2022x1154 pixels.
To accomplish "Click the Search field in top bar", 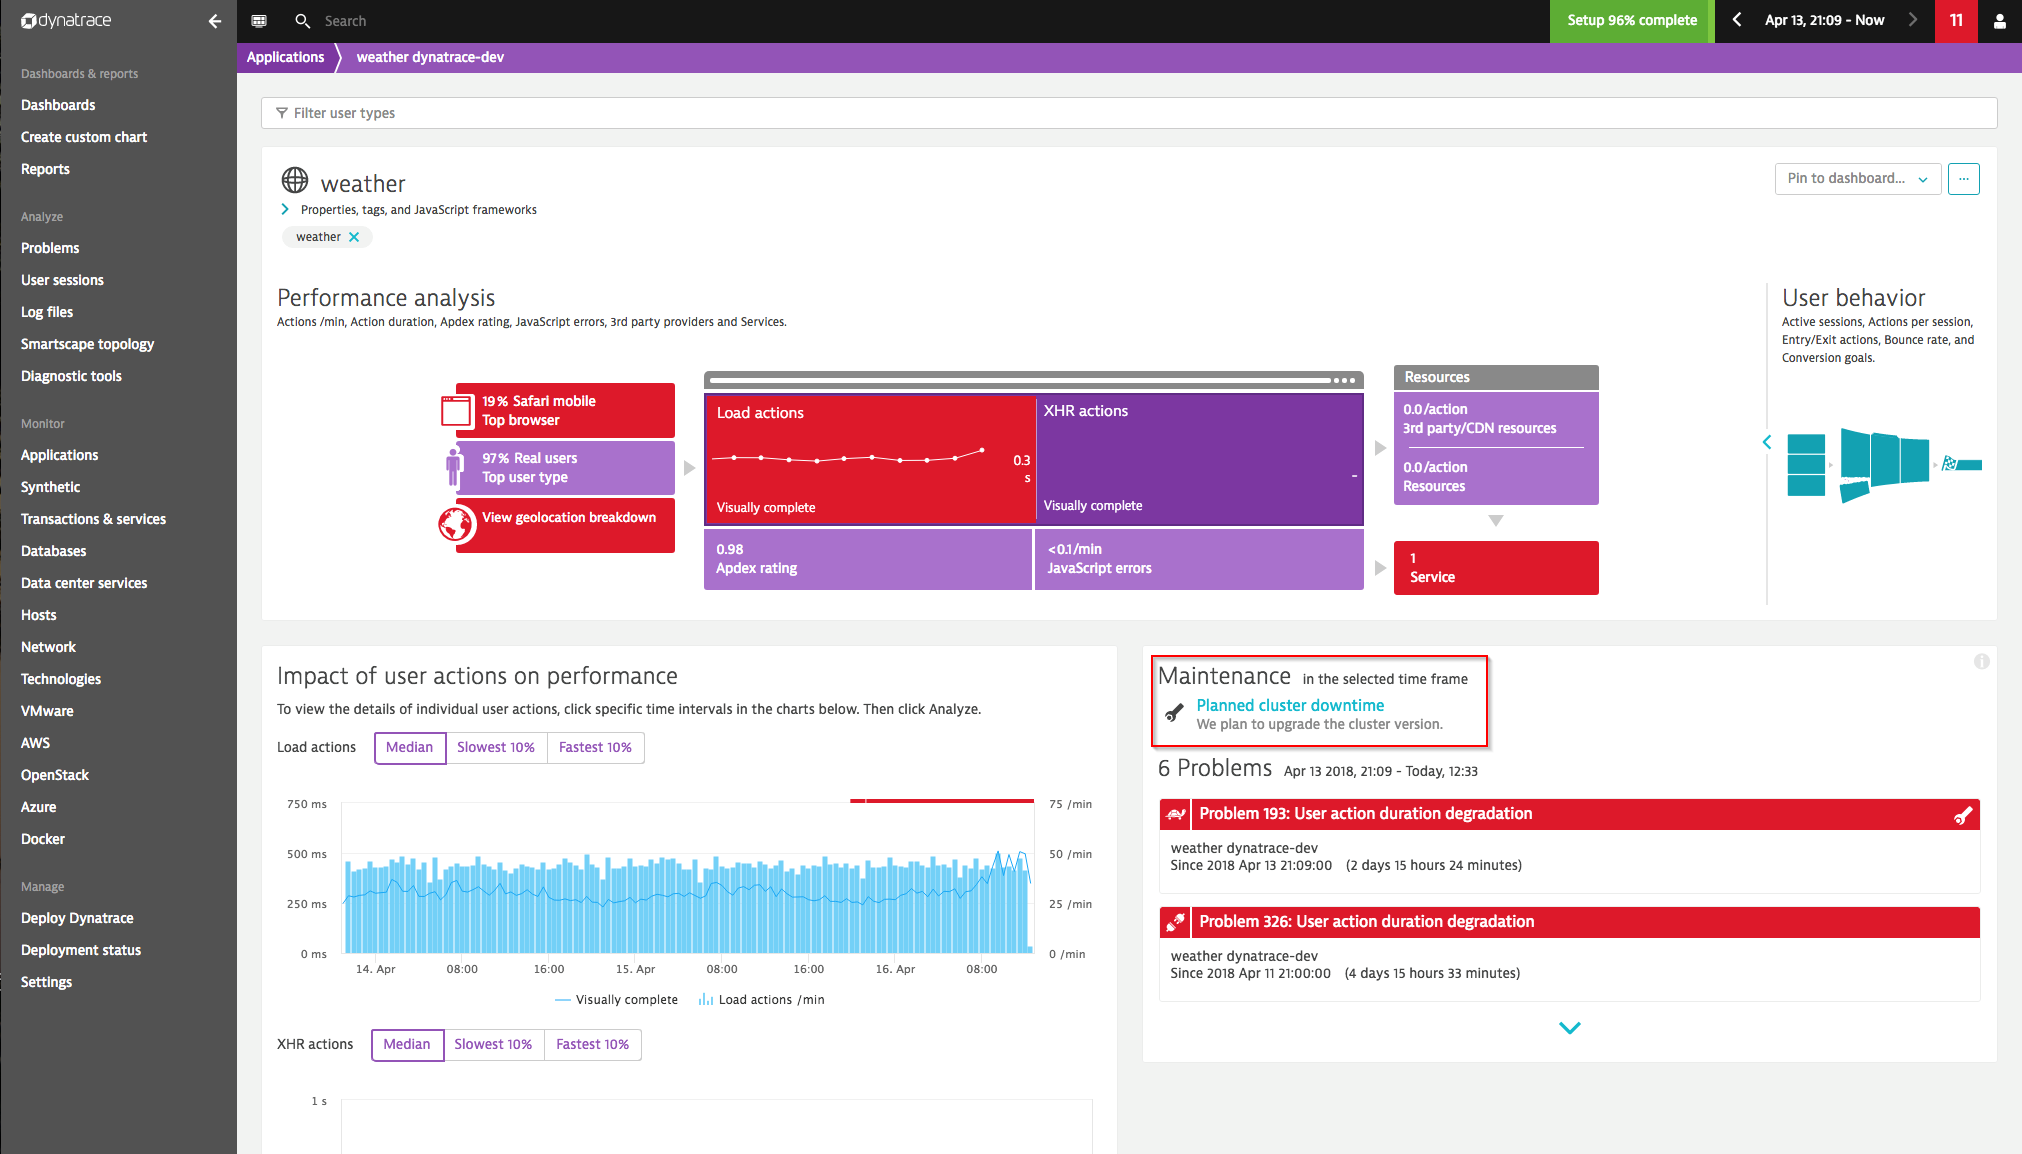I will pos(345,21).
